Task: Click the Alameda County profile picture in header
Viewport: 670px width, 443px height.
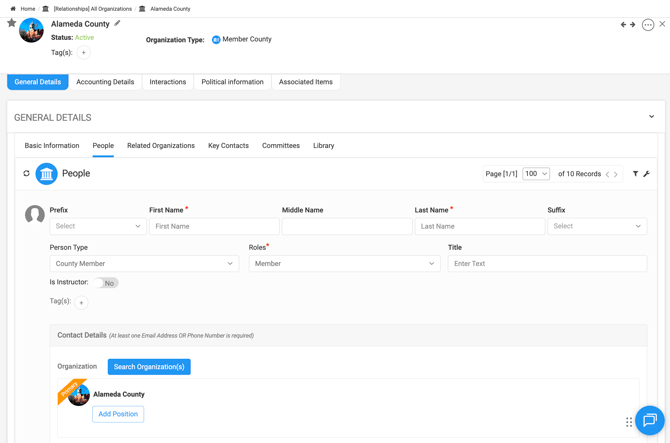Action: pos(31,30)
